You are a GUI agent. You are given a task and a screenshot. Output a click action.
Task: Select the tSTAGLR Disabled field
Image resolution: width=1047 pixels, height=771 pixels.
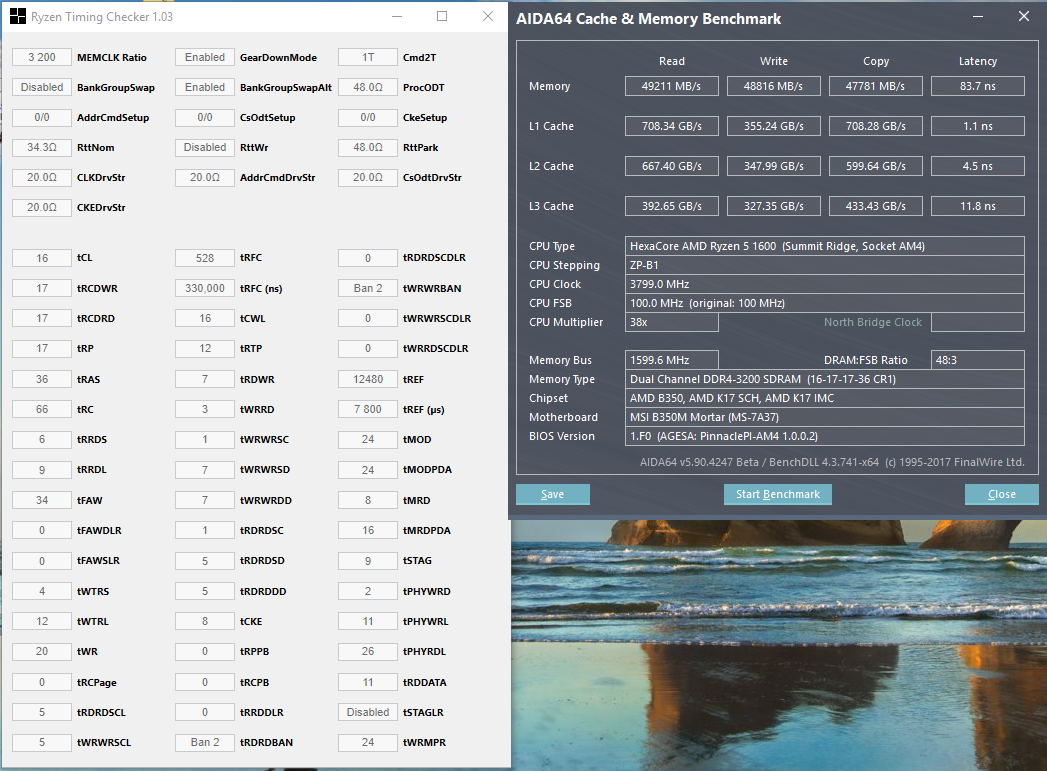pyautogui.click(x=368, y=712)
